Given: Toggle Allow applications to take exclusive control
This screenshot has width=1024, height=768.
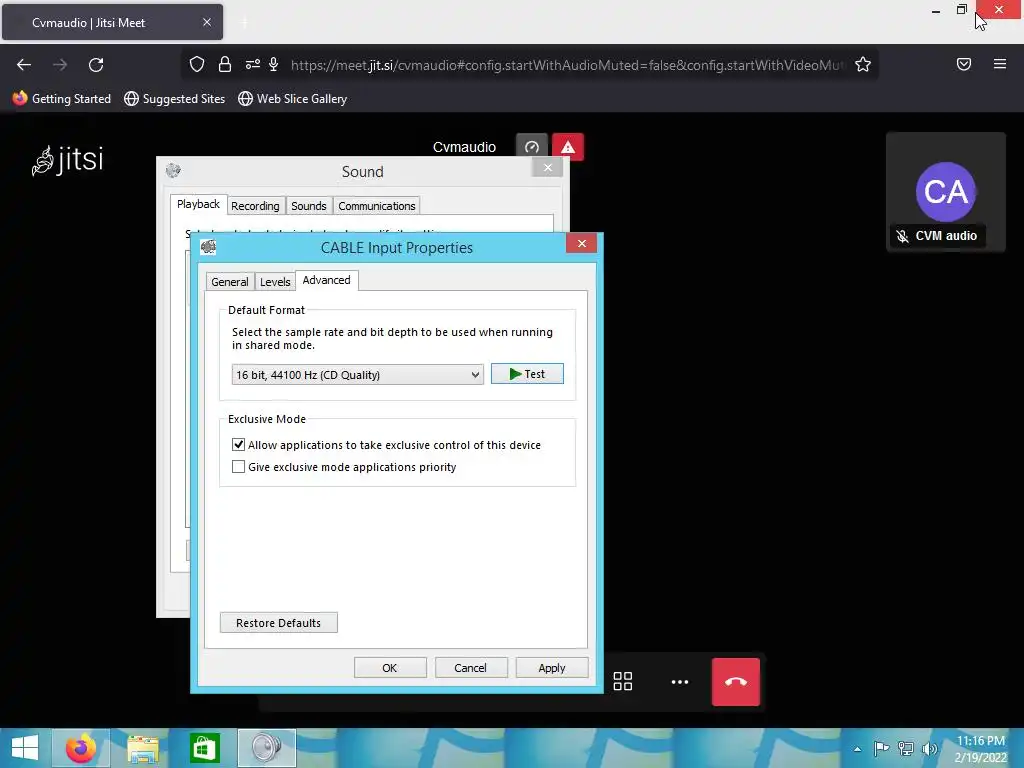Looking at the screenshot, I should (x=238, y=445).
